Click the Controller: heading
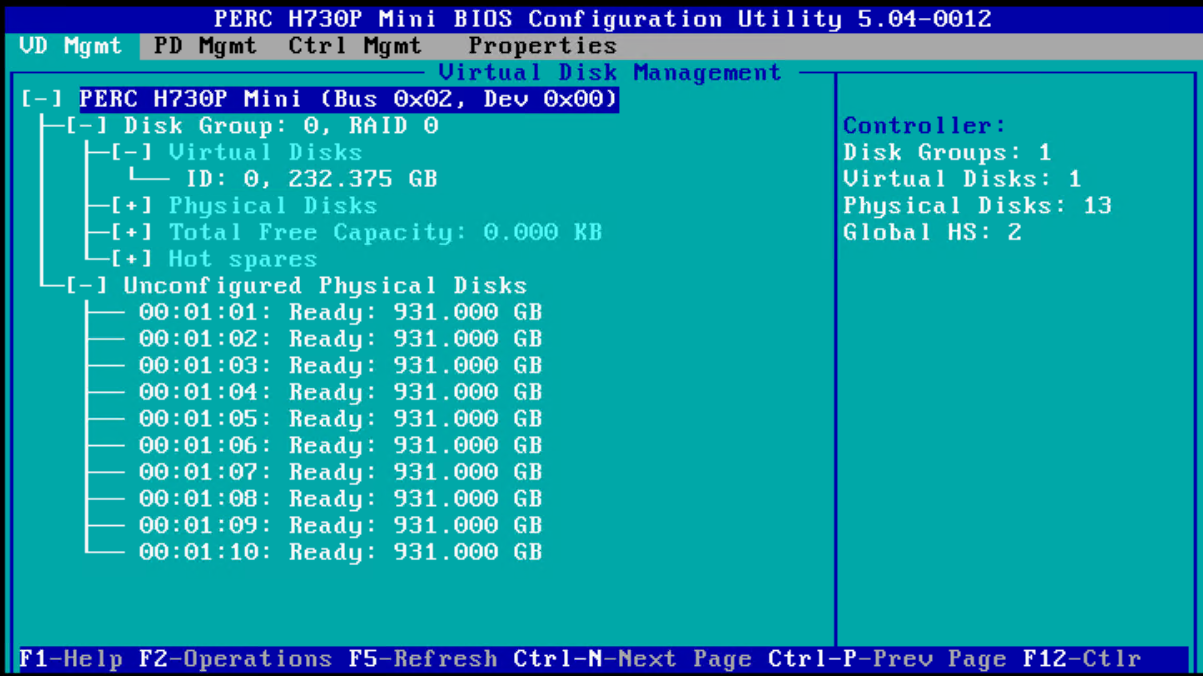The image size is (1203, 676). click(925, 126)
